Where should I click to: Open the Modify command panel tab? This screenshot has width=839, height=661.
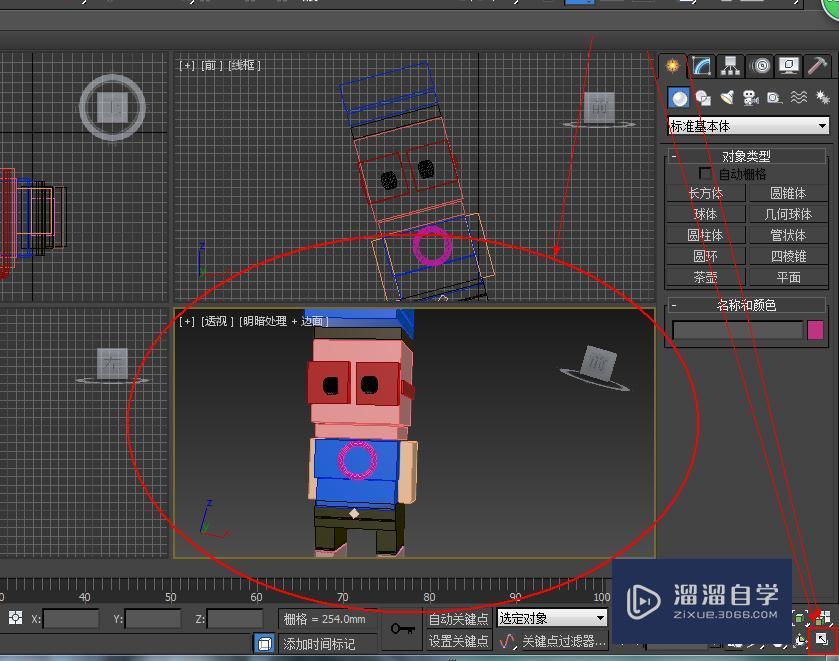700,65
